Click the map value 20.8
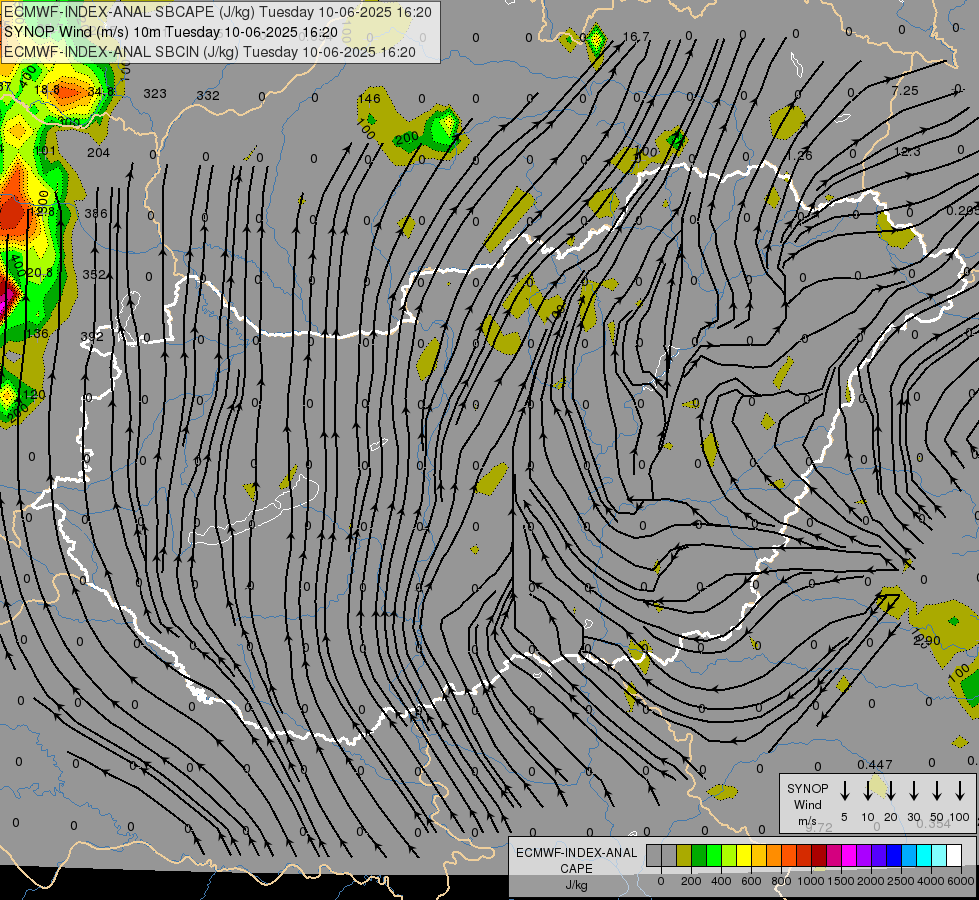The height and width of the screenshot is (900, 979). click(x=39, y=273)
